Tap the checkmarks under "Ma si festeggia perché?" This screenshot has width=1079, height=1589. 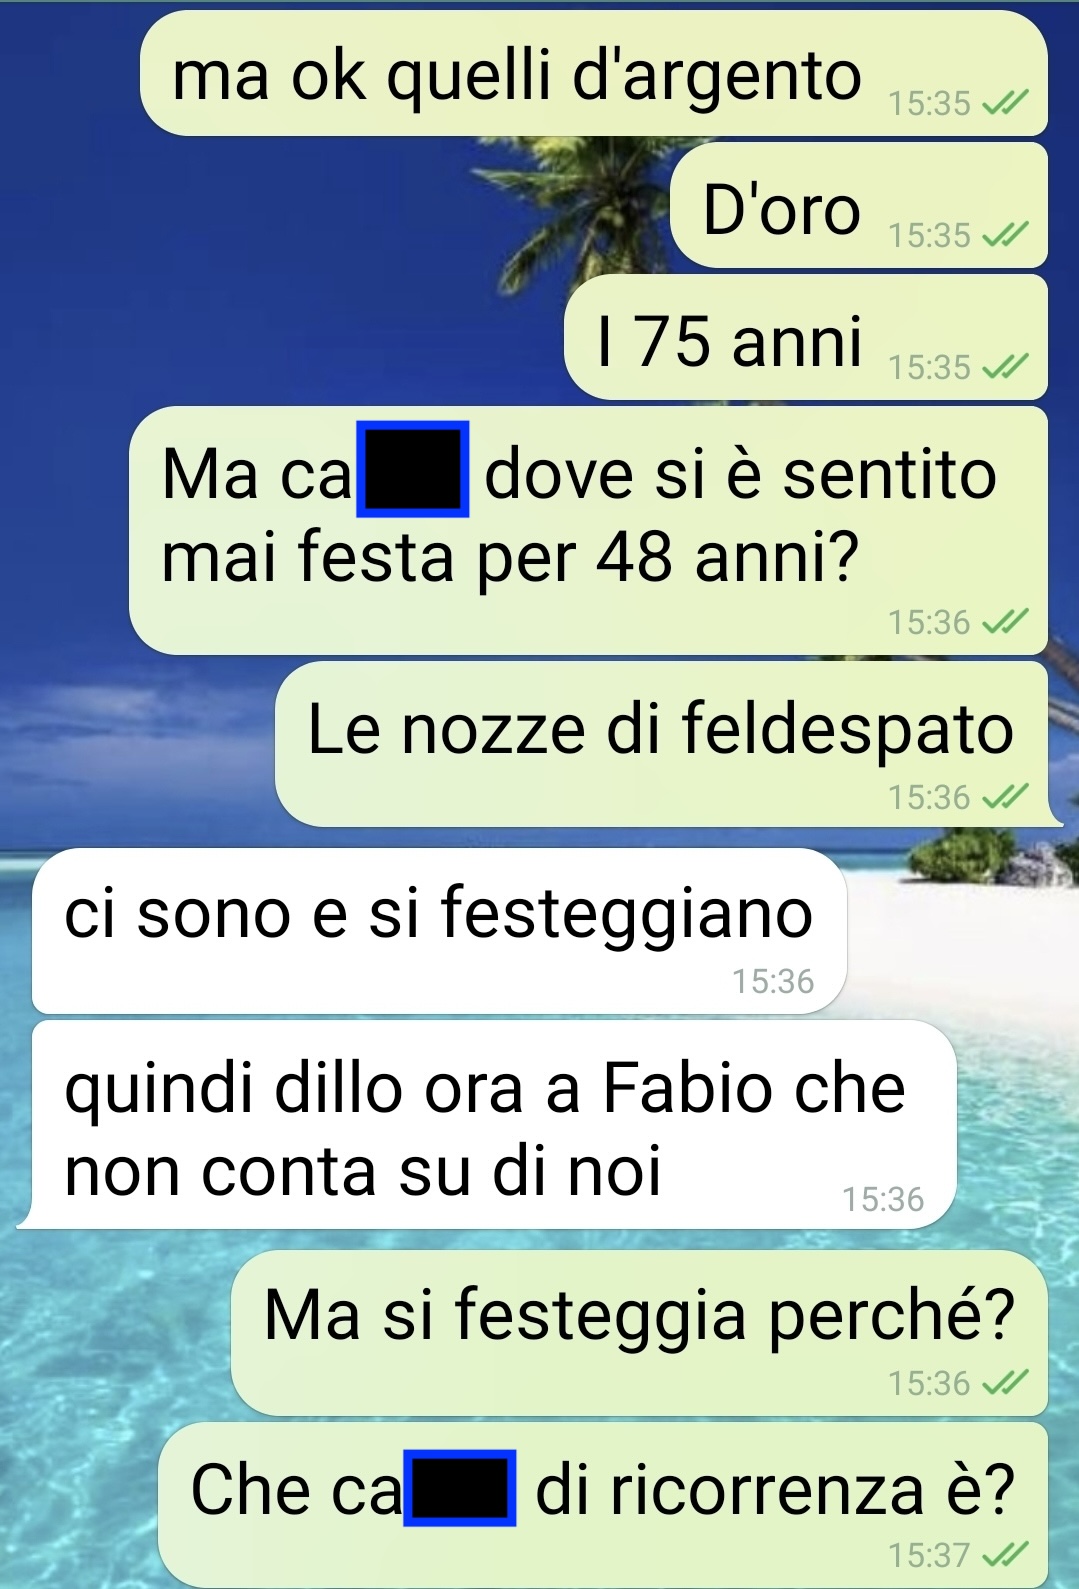1005,1383
